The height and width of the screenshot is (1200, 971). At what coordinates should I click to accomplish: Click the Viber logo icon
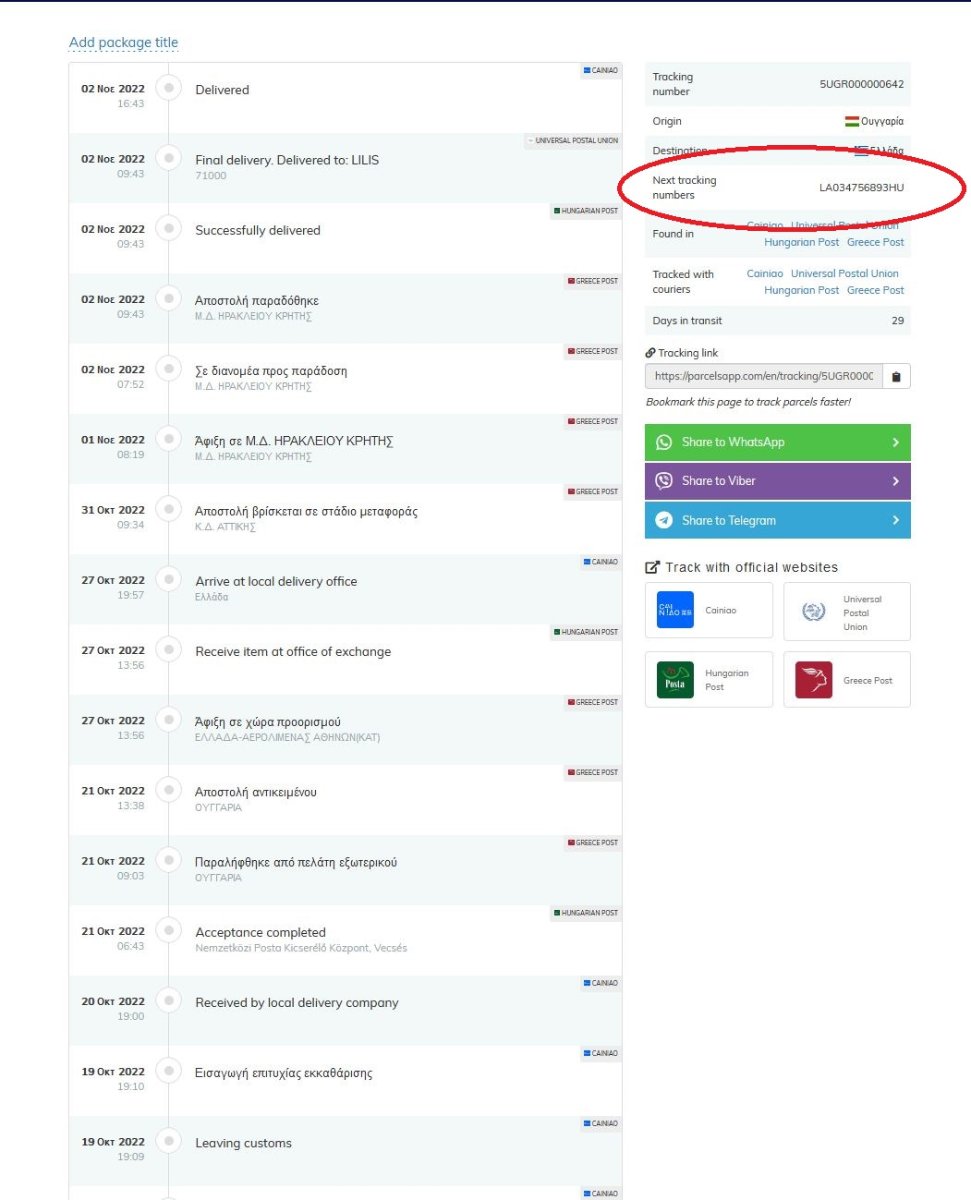664,481
